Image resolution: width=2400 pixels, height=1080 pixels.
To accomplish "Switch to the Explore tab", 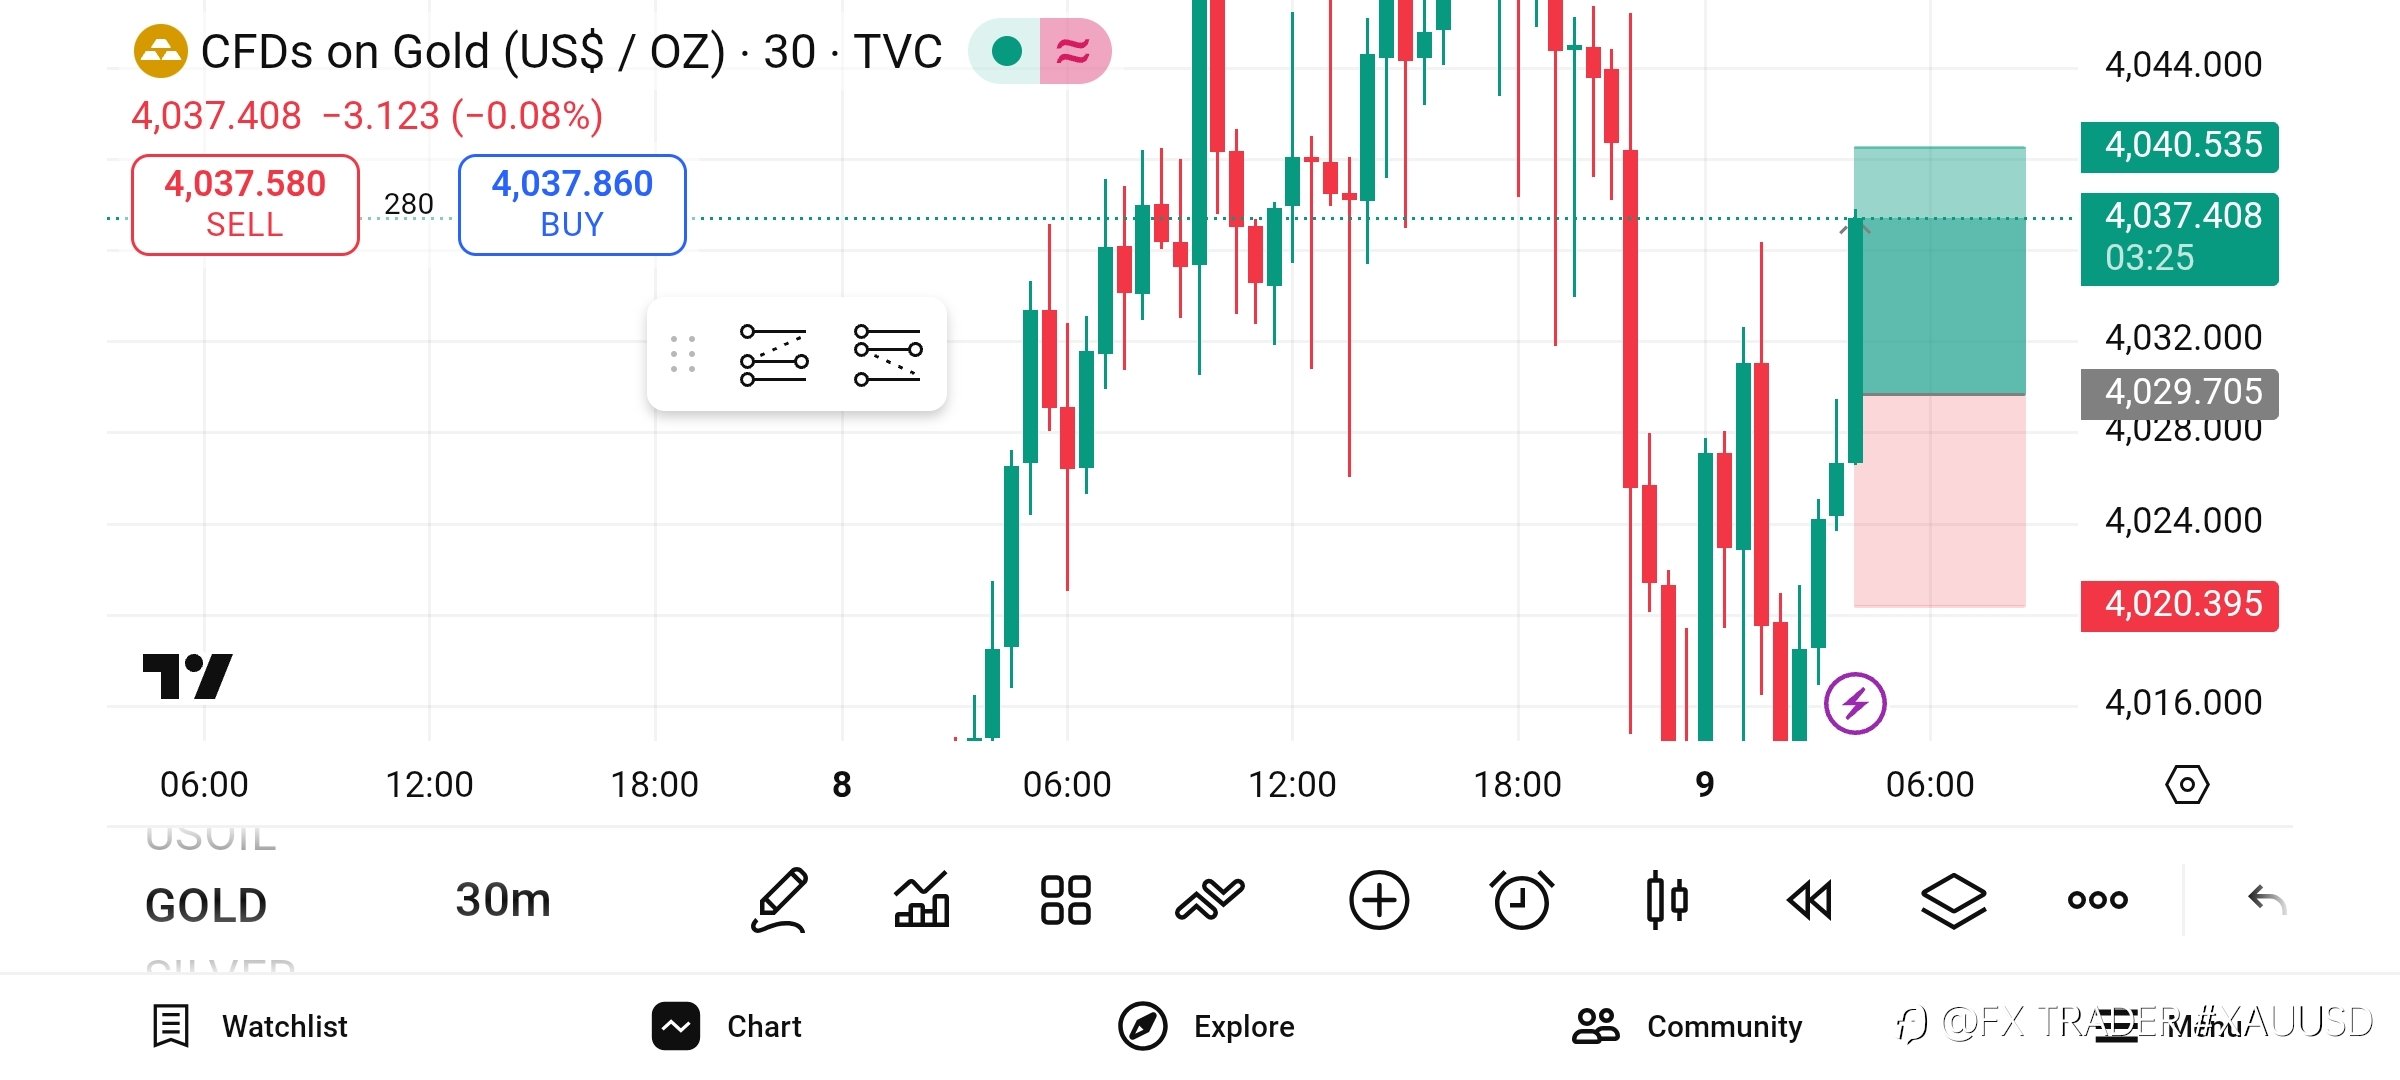I will [1207, 1026].
